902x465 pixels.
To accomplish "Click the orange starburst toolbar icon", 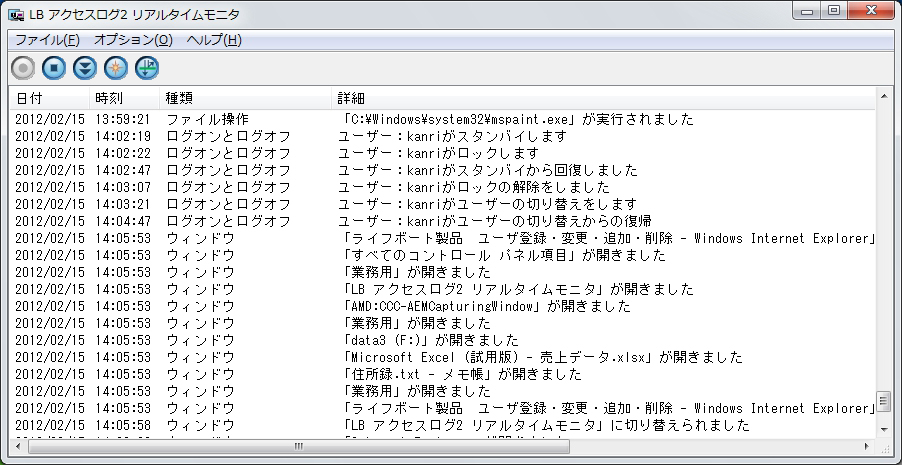I will 116,68.
